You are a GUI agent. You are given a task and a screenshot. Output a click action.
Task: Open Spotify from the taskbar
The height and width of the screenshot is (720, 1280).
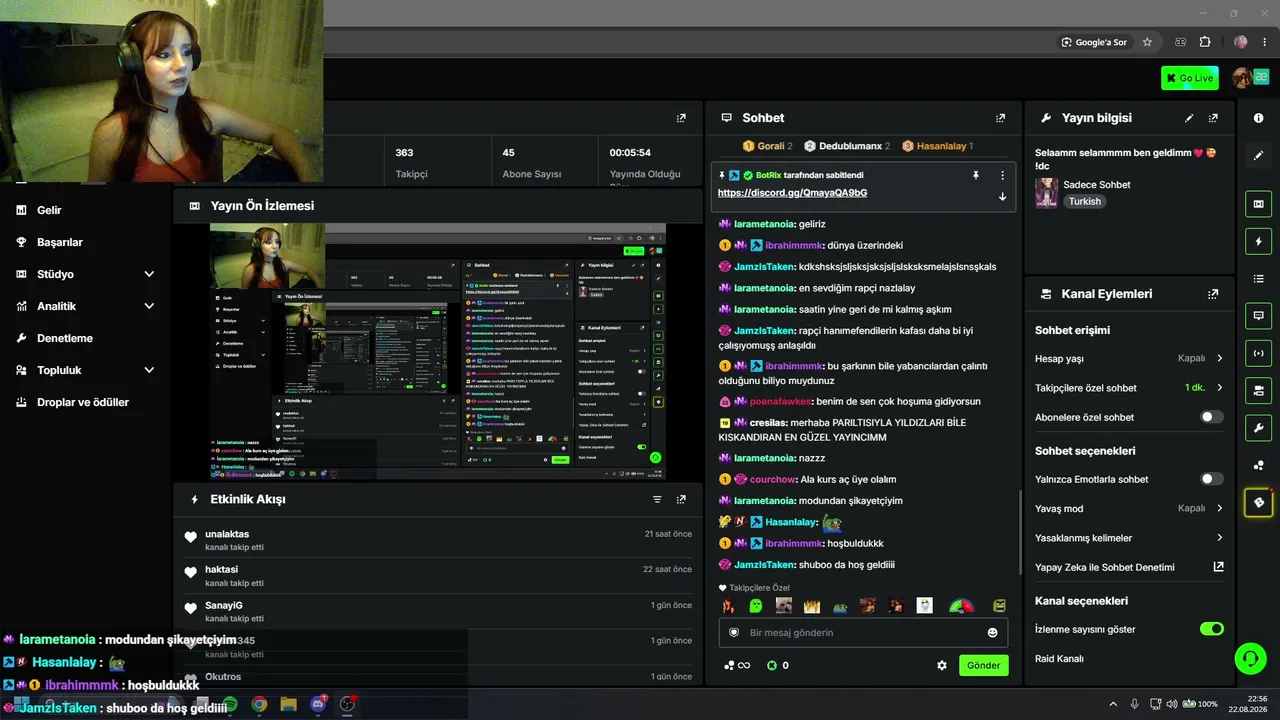click(x=230, y=704)
